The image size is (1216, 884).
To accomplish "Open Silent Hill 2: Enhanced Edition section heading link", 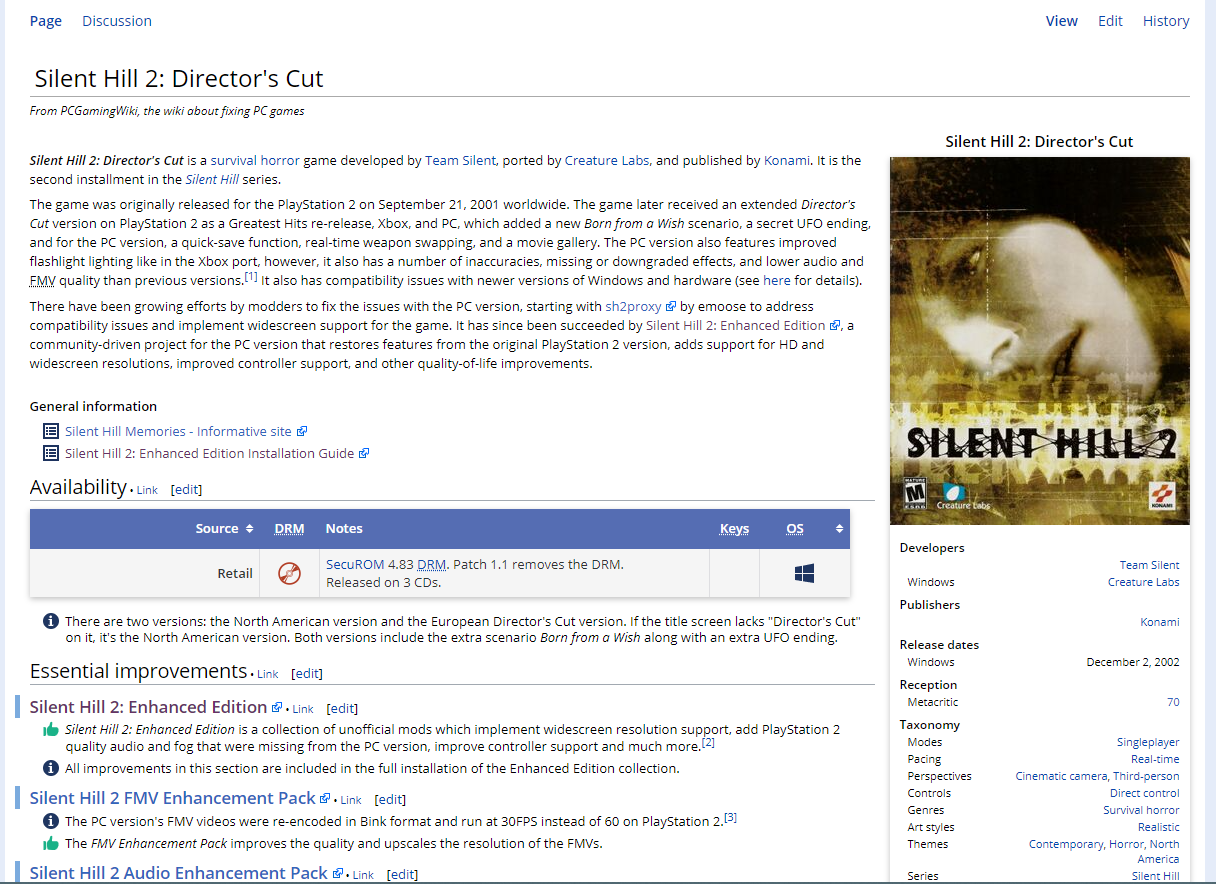I will pos(148,707).
